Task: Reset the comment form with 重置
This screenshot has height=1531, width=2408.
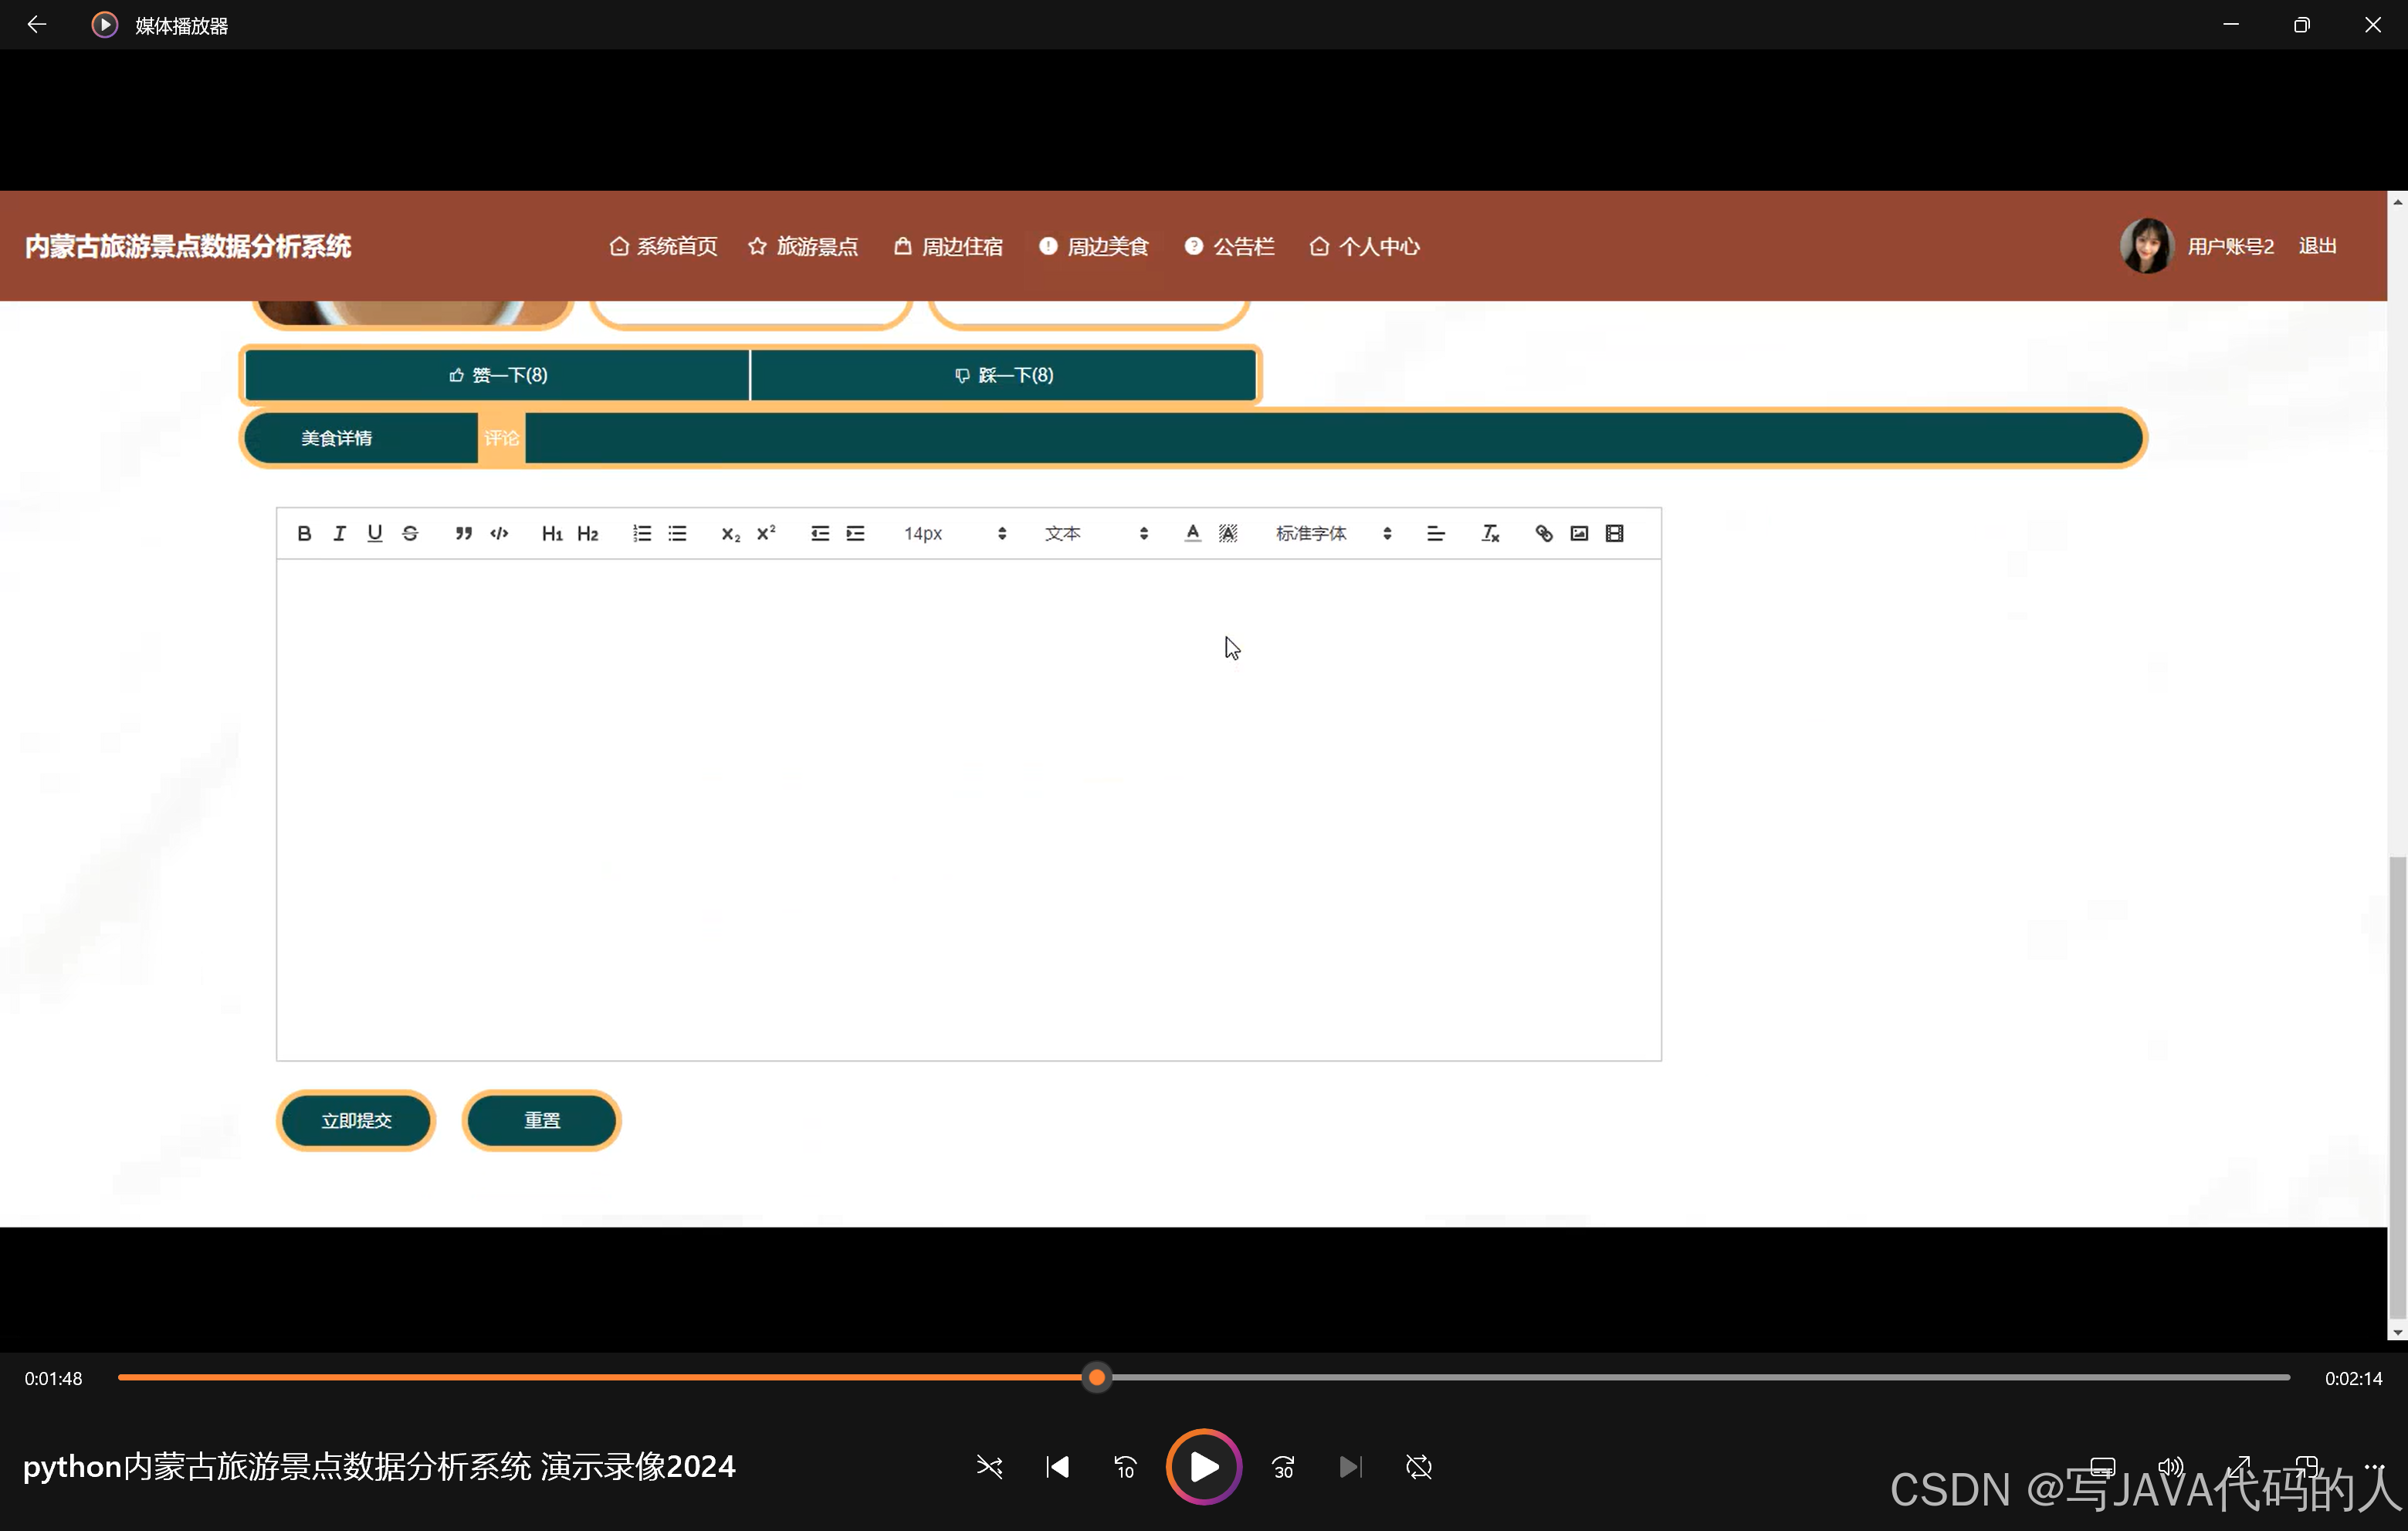Action: click(542, 1120)
